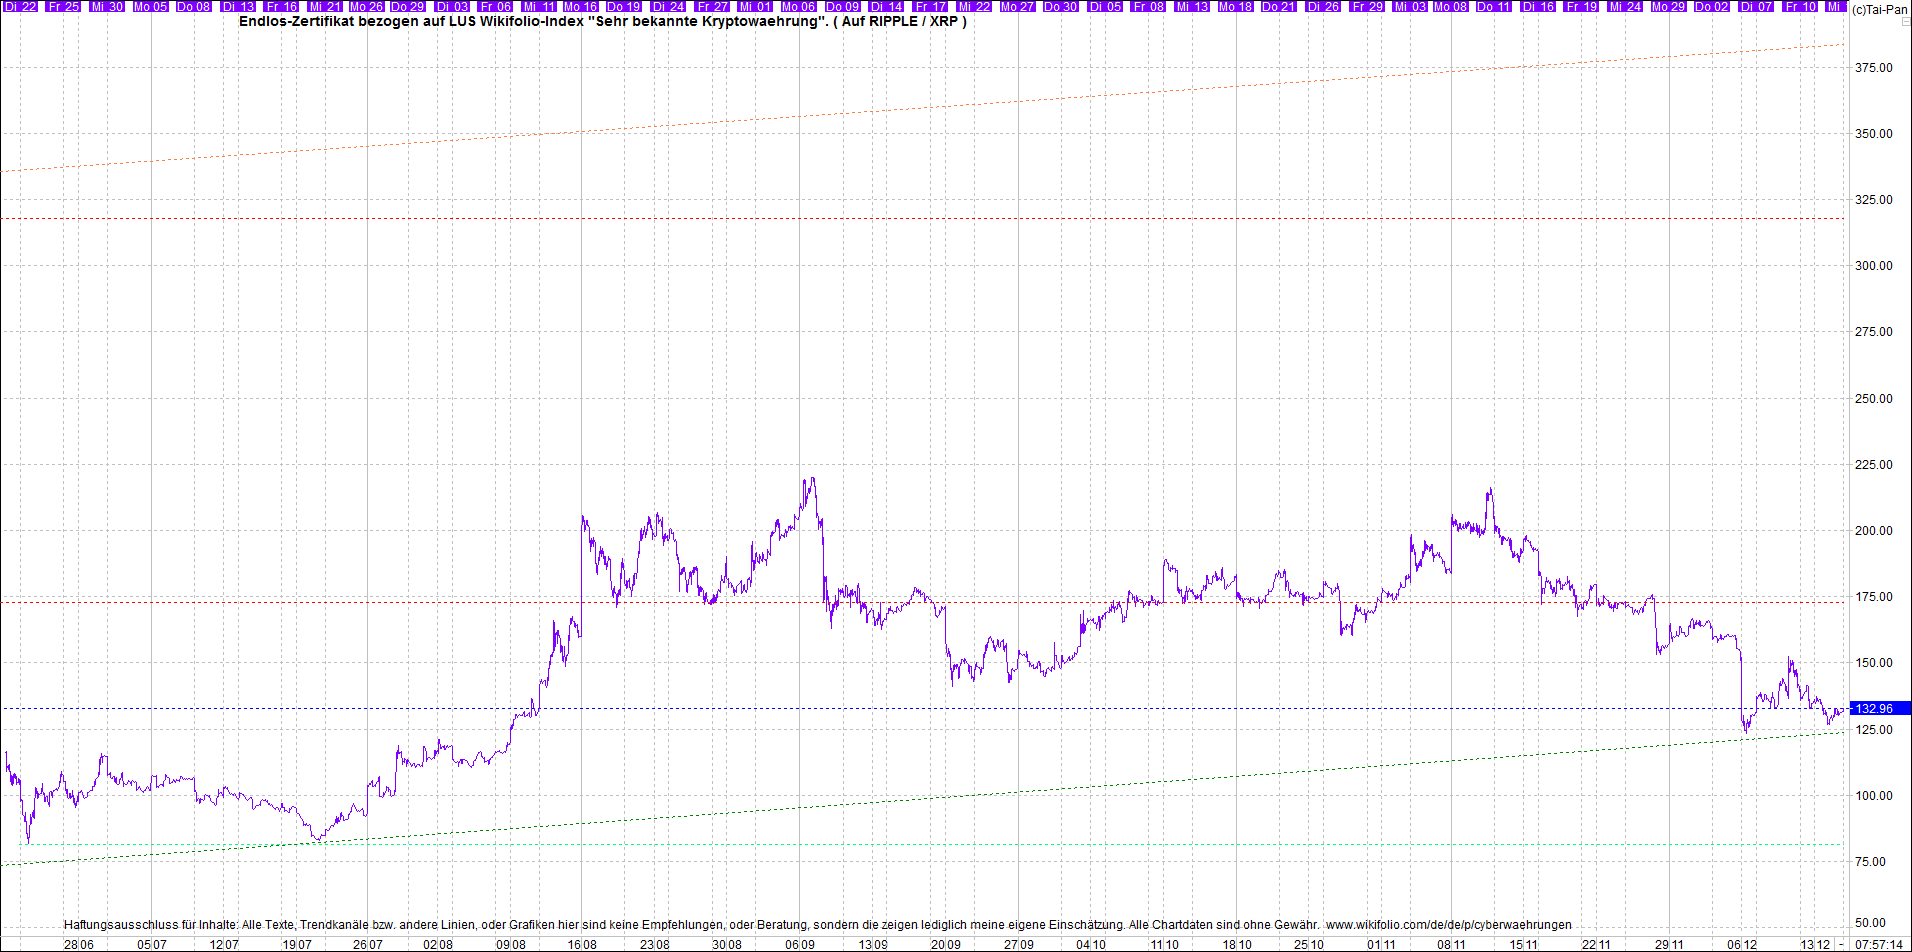Click the (c)Tai-Pan copyright label
The width and height of the screenshot is (1912, 952).
pos(1879,10)
